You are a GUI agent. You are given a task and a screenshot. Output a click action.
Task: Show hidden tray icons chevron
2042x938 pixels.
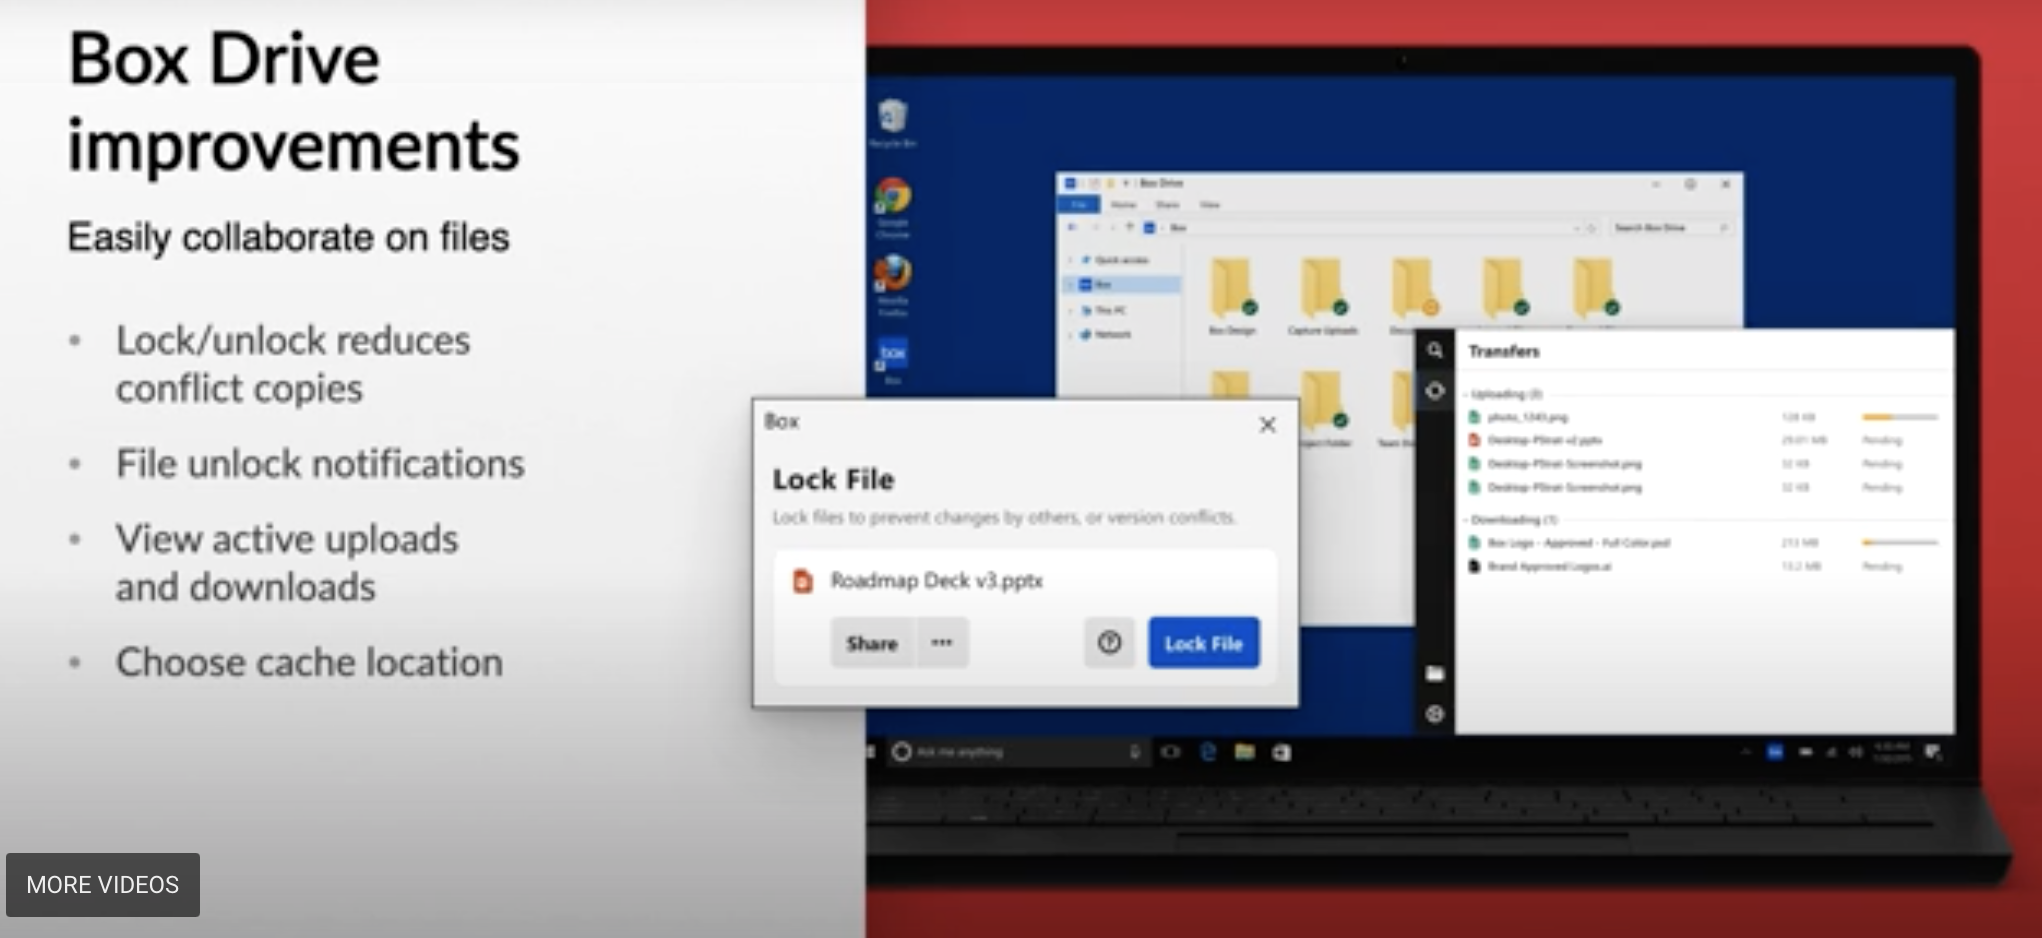click(1746, 752)
